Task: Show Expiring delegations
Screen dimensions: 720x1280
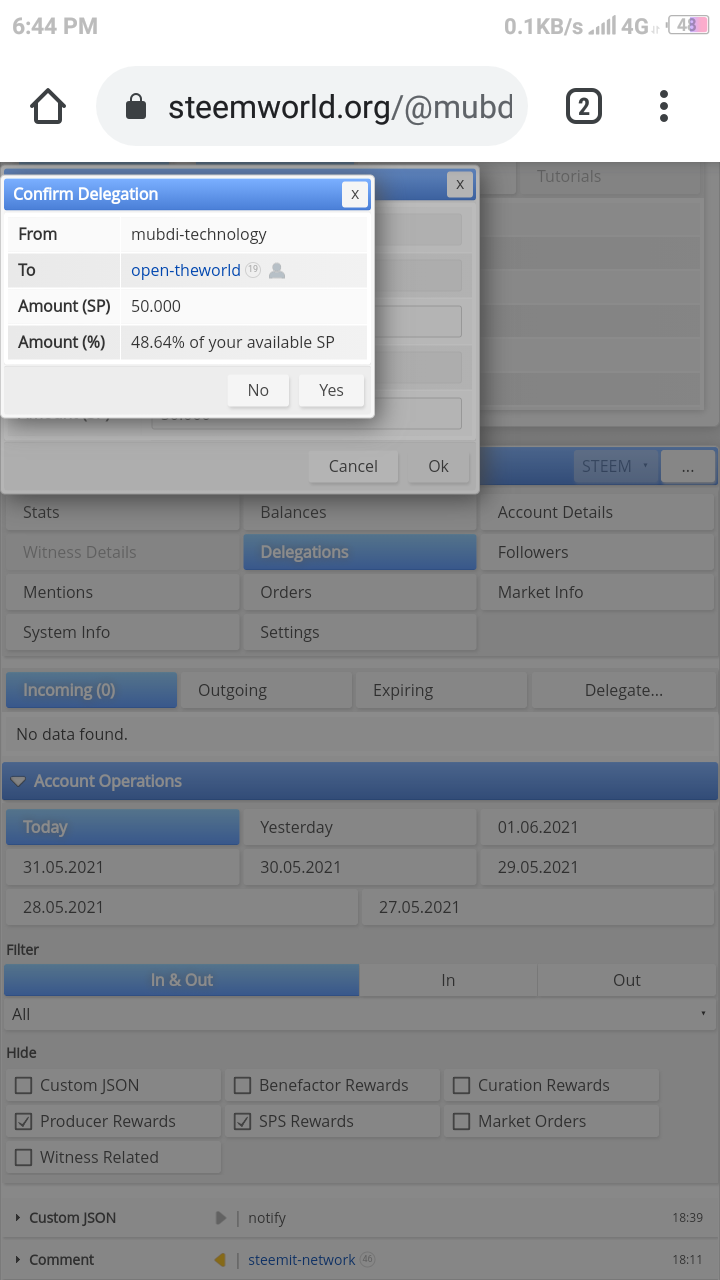Action: pyautogui.click(x=441, y=690)
